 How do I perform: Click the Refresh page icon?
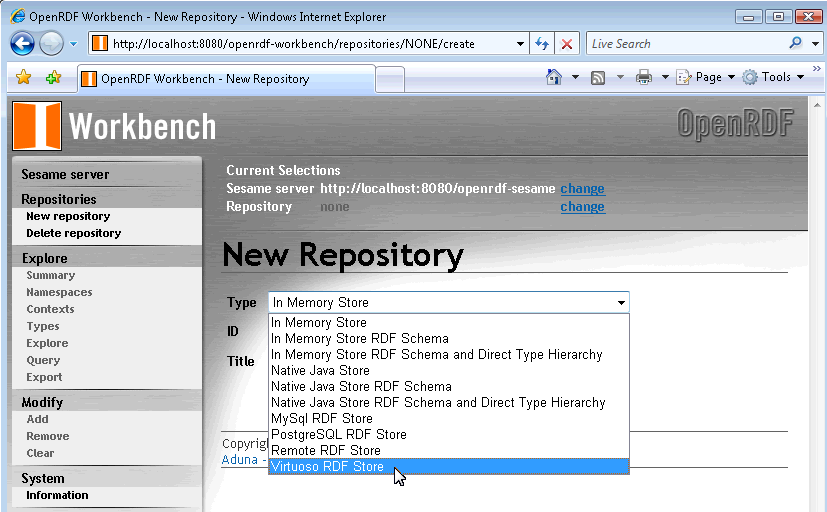point(542,44)
